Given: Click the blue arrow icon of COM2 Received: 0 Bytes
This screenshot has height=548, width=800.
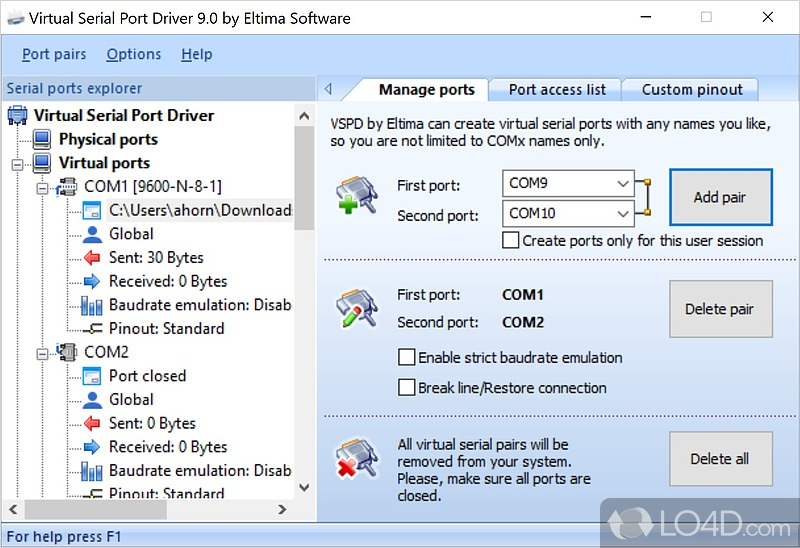Looking at the screenshot, I should [92, 447].
